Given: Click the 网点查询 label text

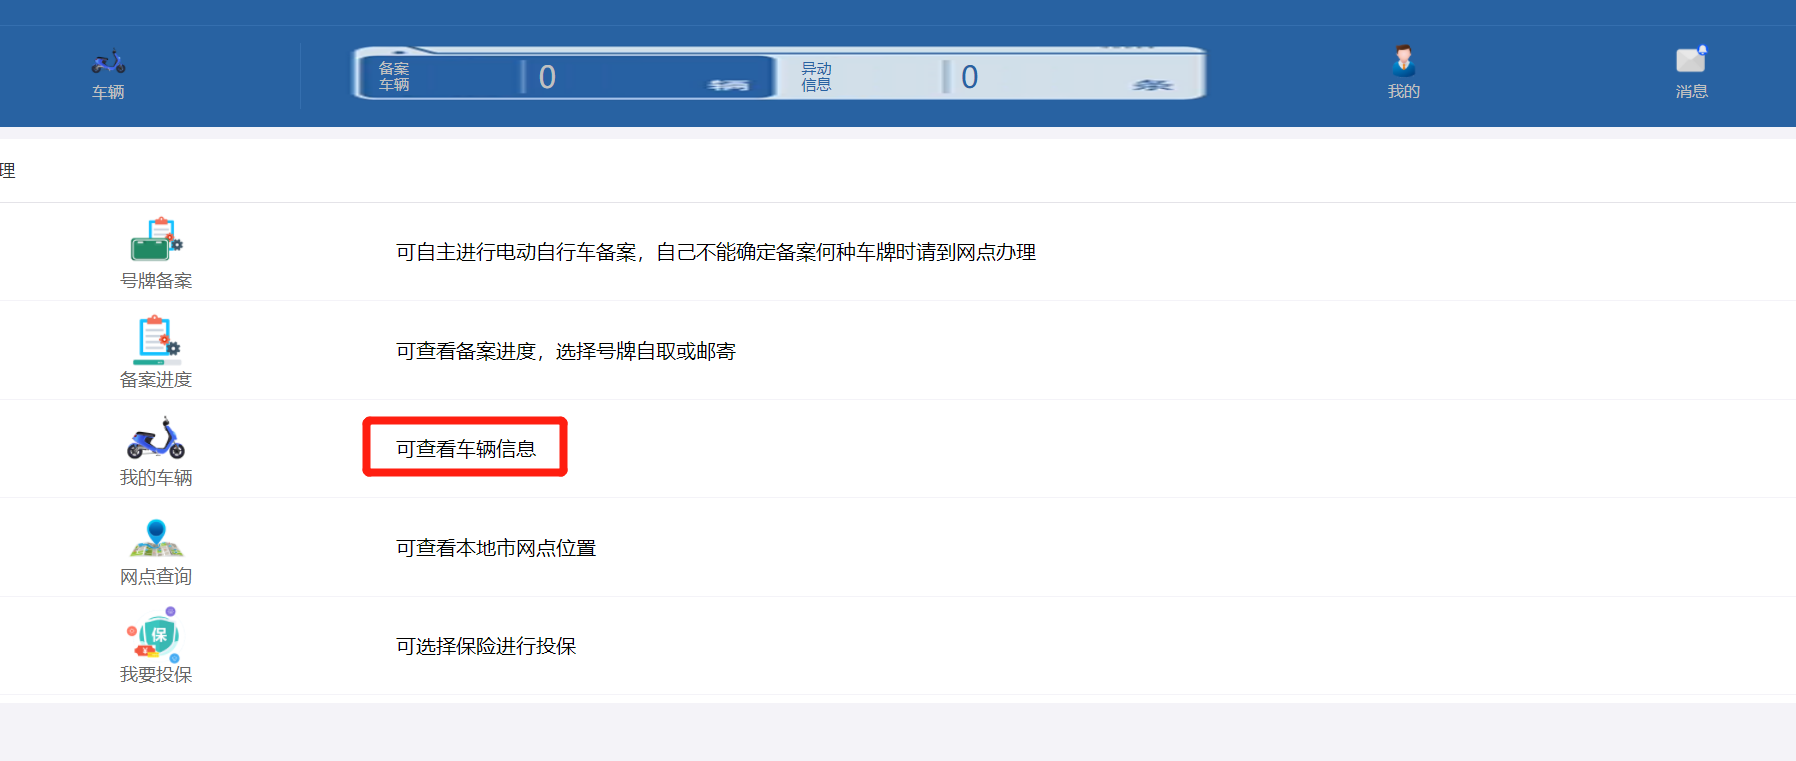Looking at the screenshot, I should [156, 577].
